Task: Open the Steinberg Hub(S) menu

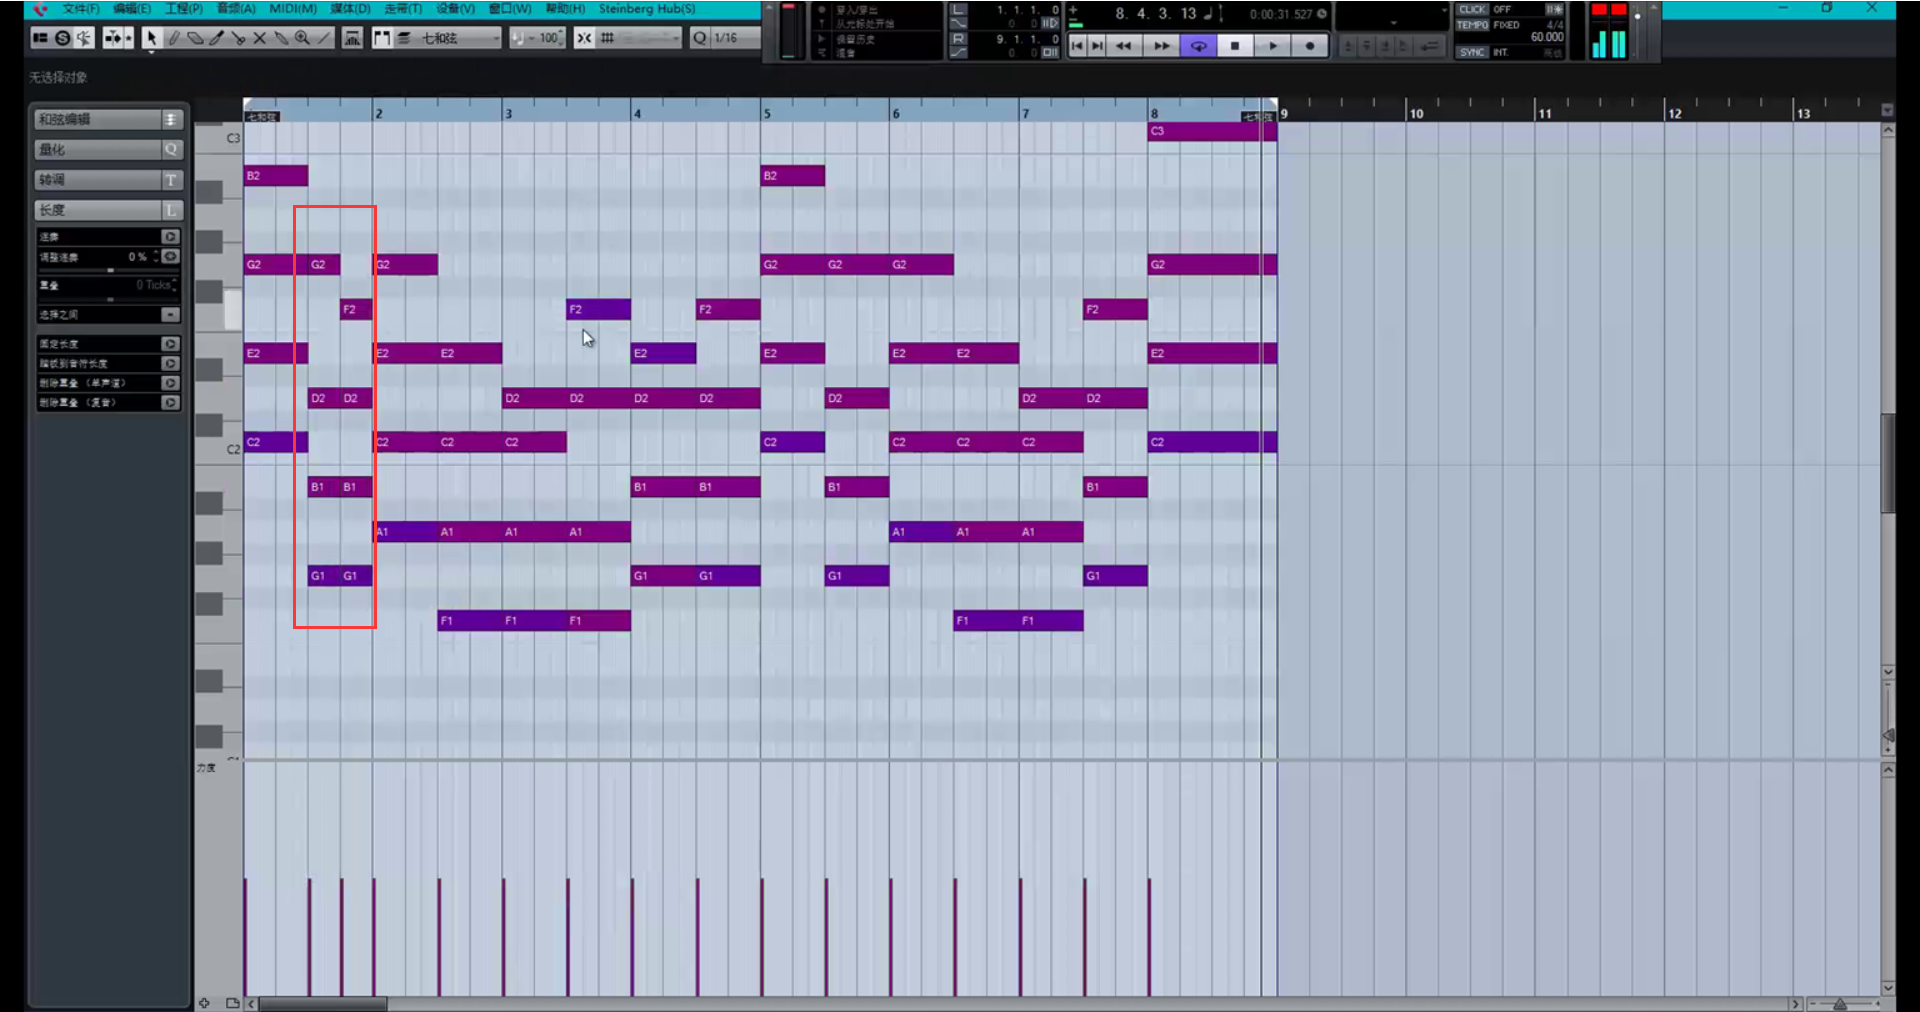Action: pyautogui.click(x=647, y=9)
